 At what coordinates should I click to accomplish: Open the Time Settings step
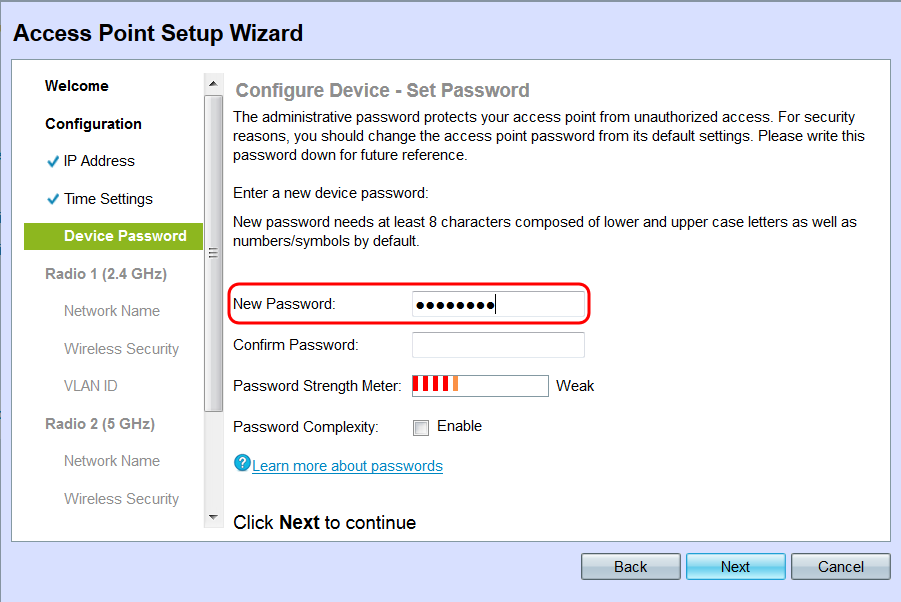tap(108, 199)
